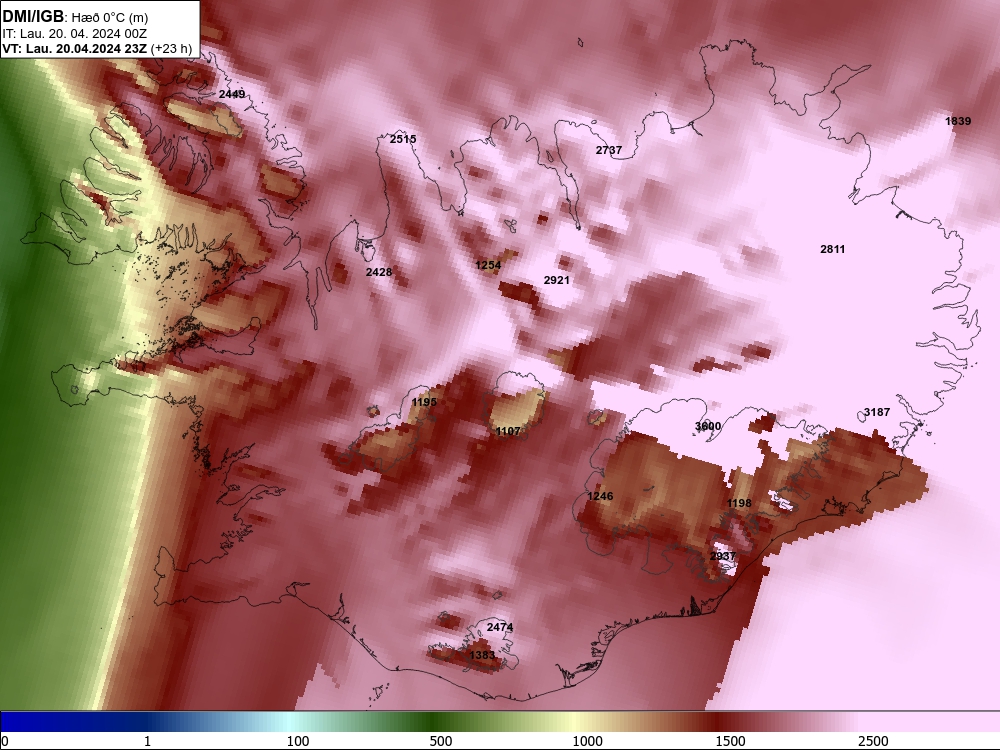Click the 1254 height value
This screenshot has width=1000, height=750.
(x=488, y=265)
